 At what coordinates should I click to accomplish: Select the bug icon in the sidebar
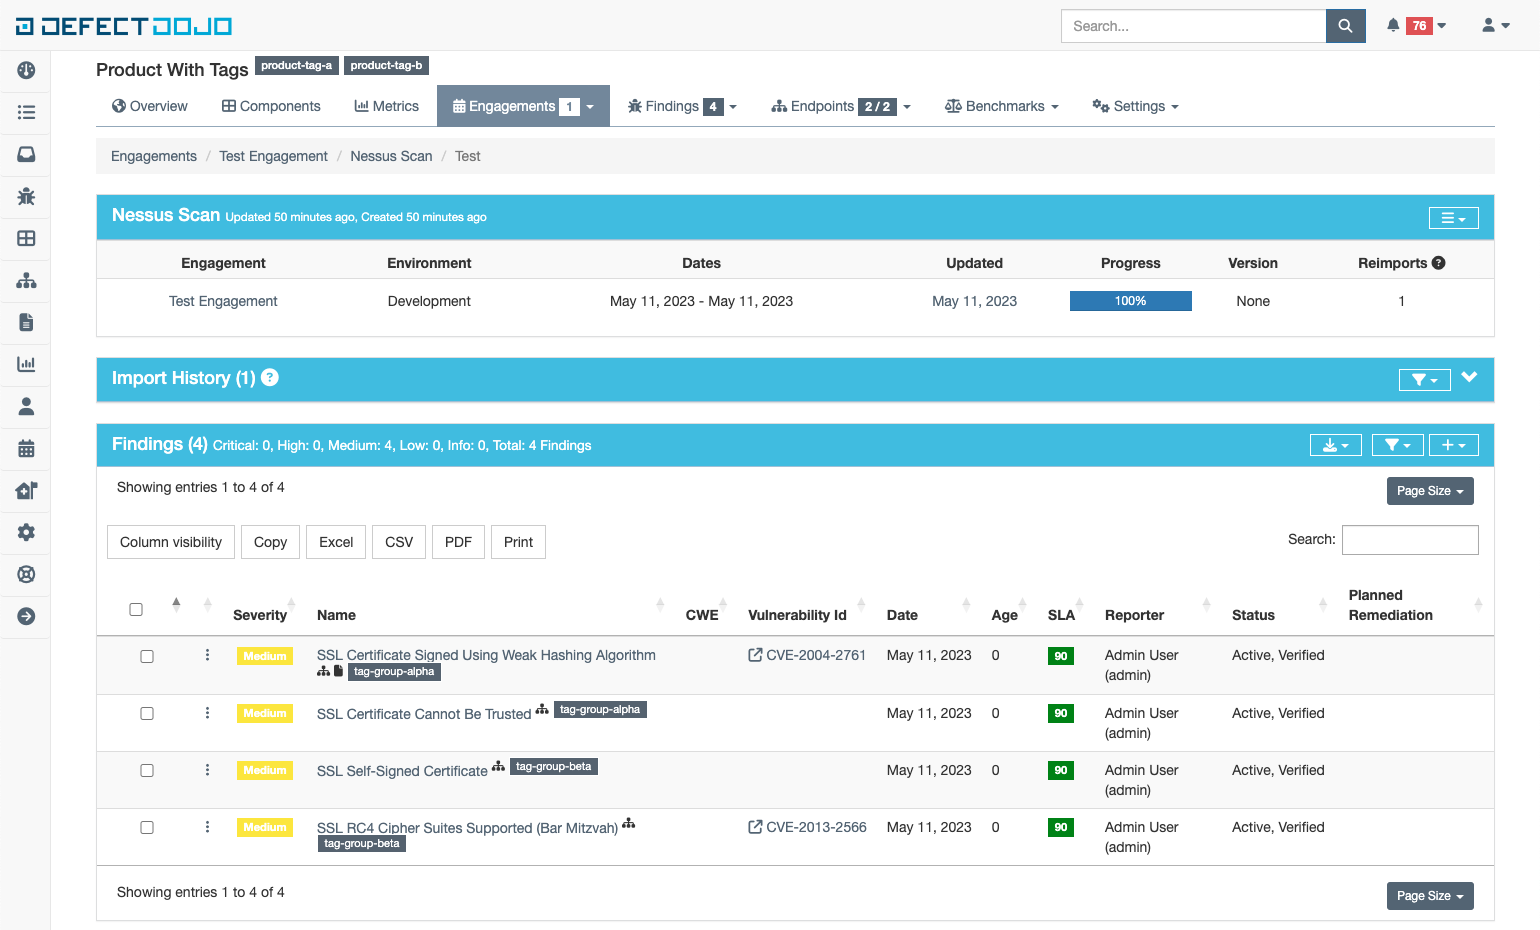click(25, 196)
